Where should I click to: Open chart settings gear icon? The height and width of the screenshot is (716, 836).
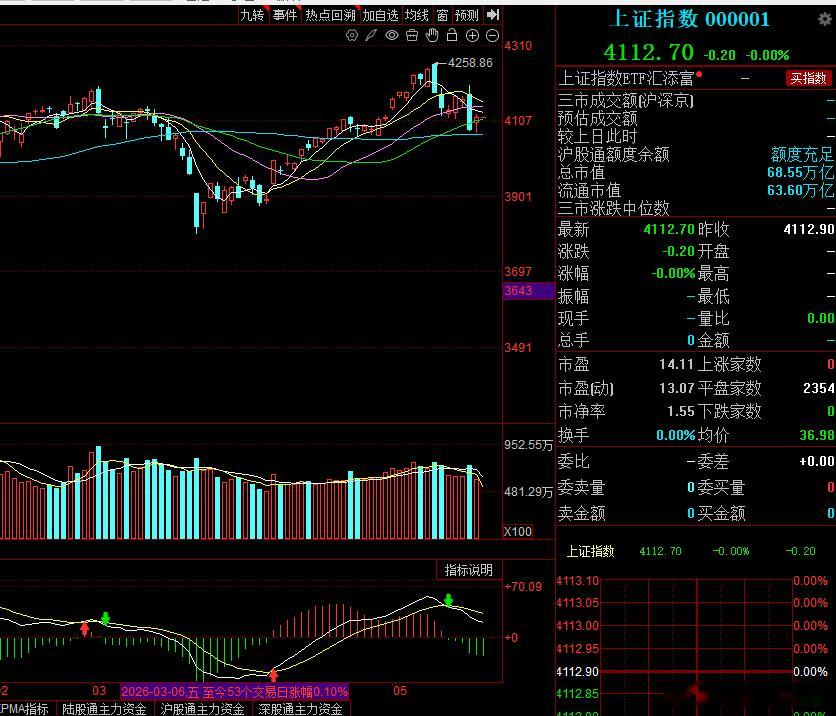pos(352,36)
